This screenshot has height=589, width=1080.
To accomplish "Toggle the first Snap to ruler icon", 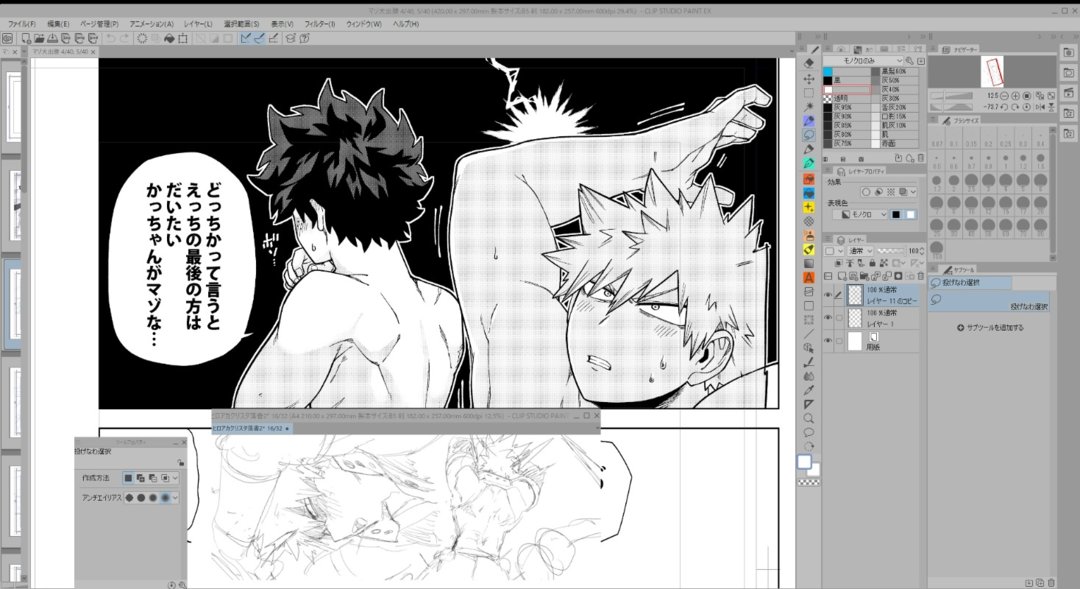I will click(x=245, y=39).
